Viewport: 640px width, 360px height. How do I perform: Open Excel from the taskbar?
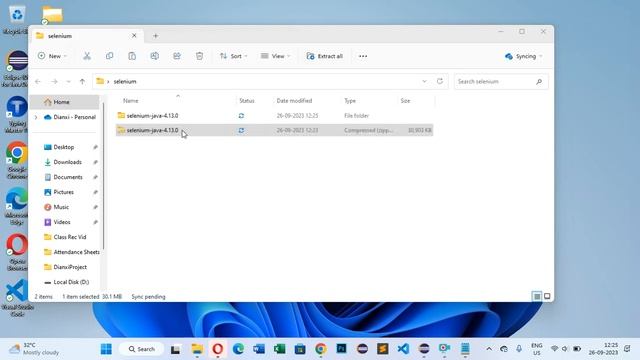point(280,349)
